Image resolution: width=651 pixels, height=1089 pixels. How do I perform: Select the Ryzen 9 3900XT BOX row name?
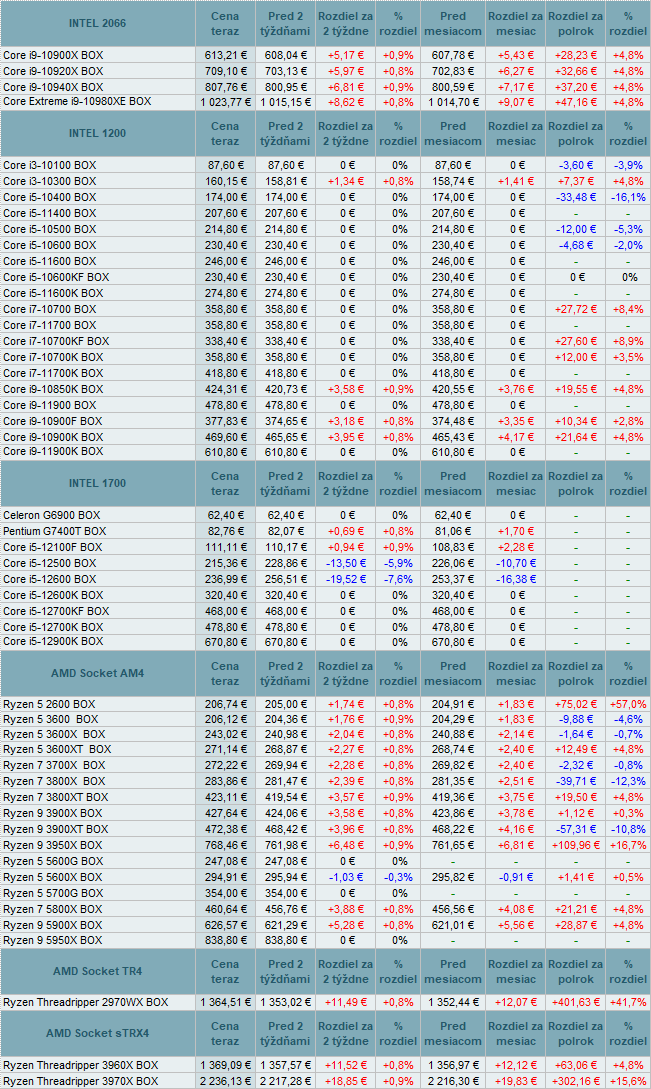click(x=56, y=829)
